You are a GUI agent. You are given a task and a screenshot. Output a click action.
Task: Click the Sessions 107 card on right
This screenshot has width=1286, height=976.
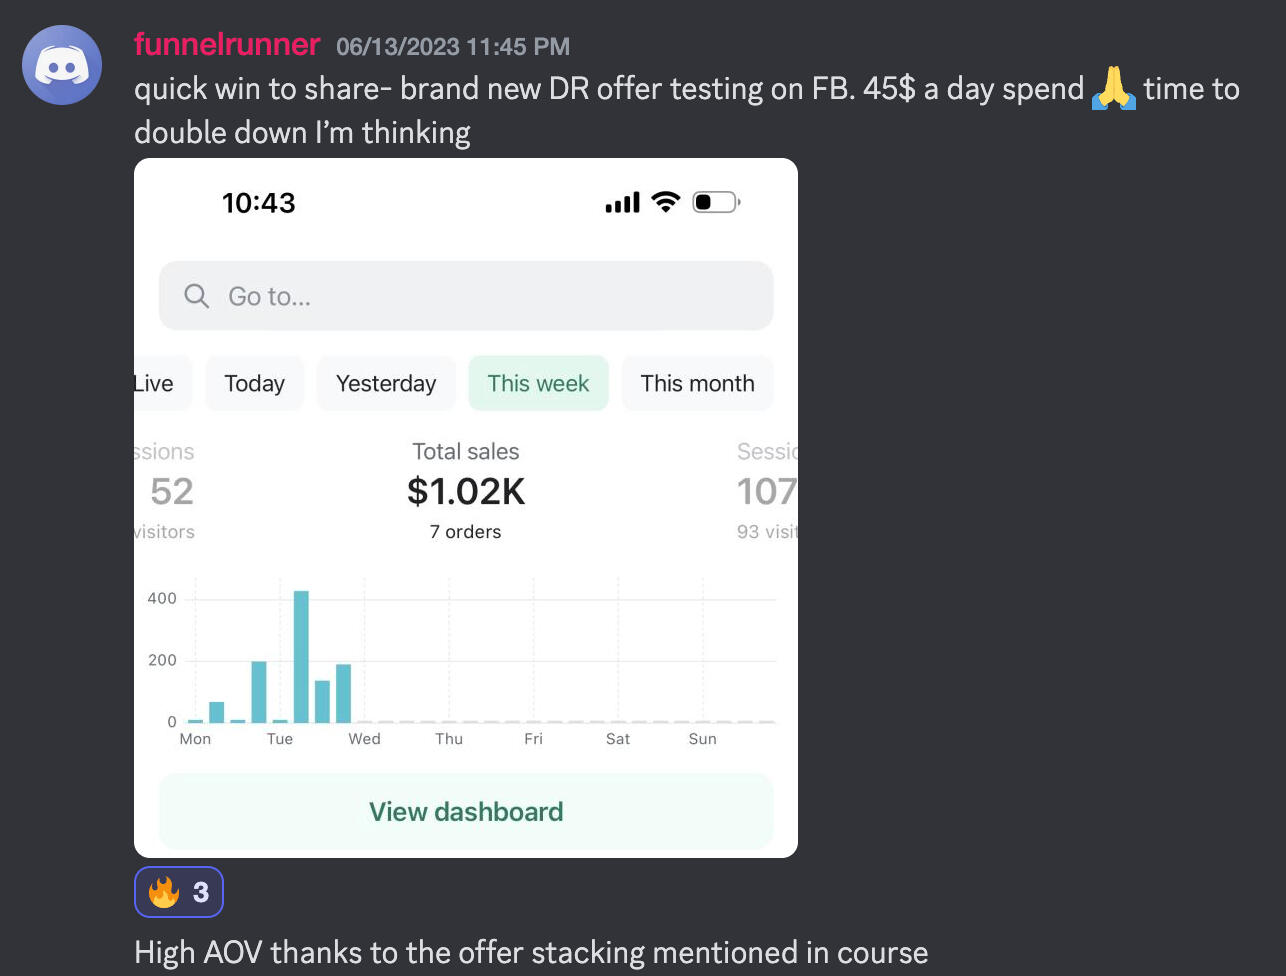[x=766, y=491]
